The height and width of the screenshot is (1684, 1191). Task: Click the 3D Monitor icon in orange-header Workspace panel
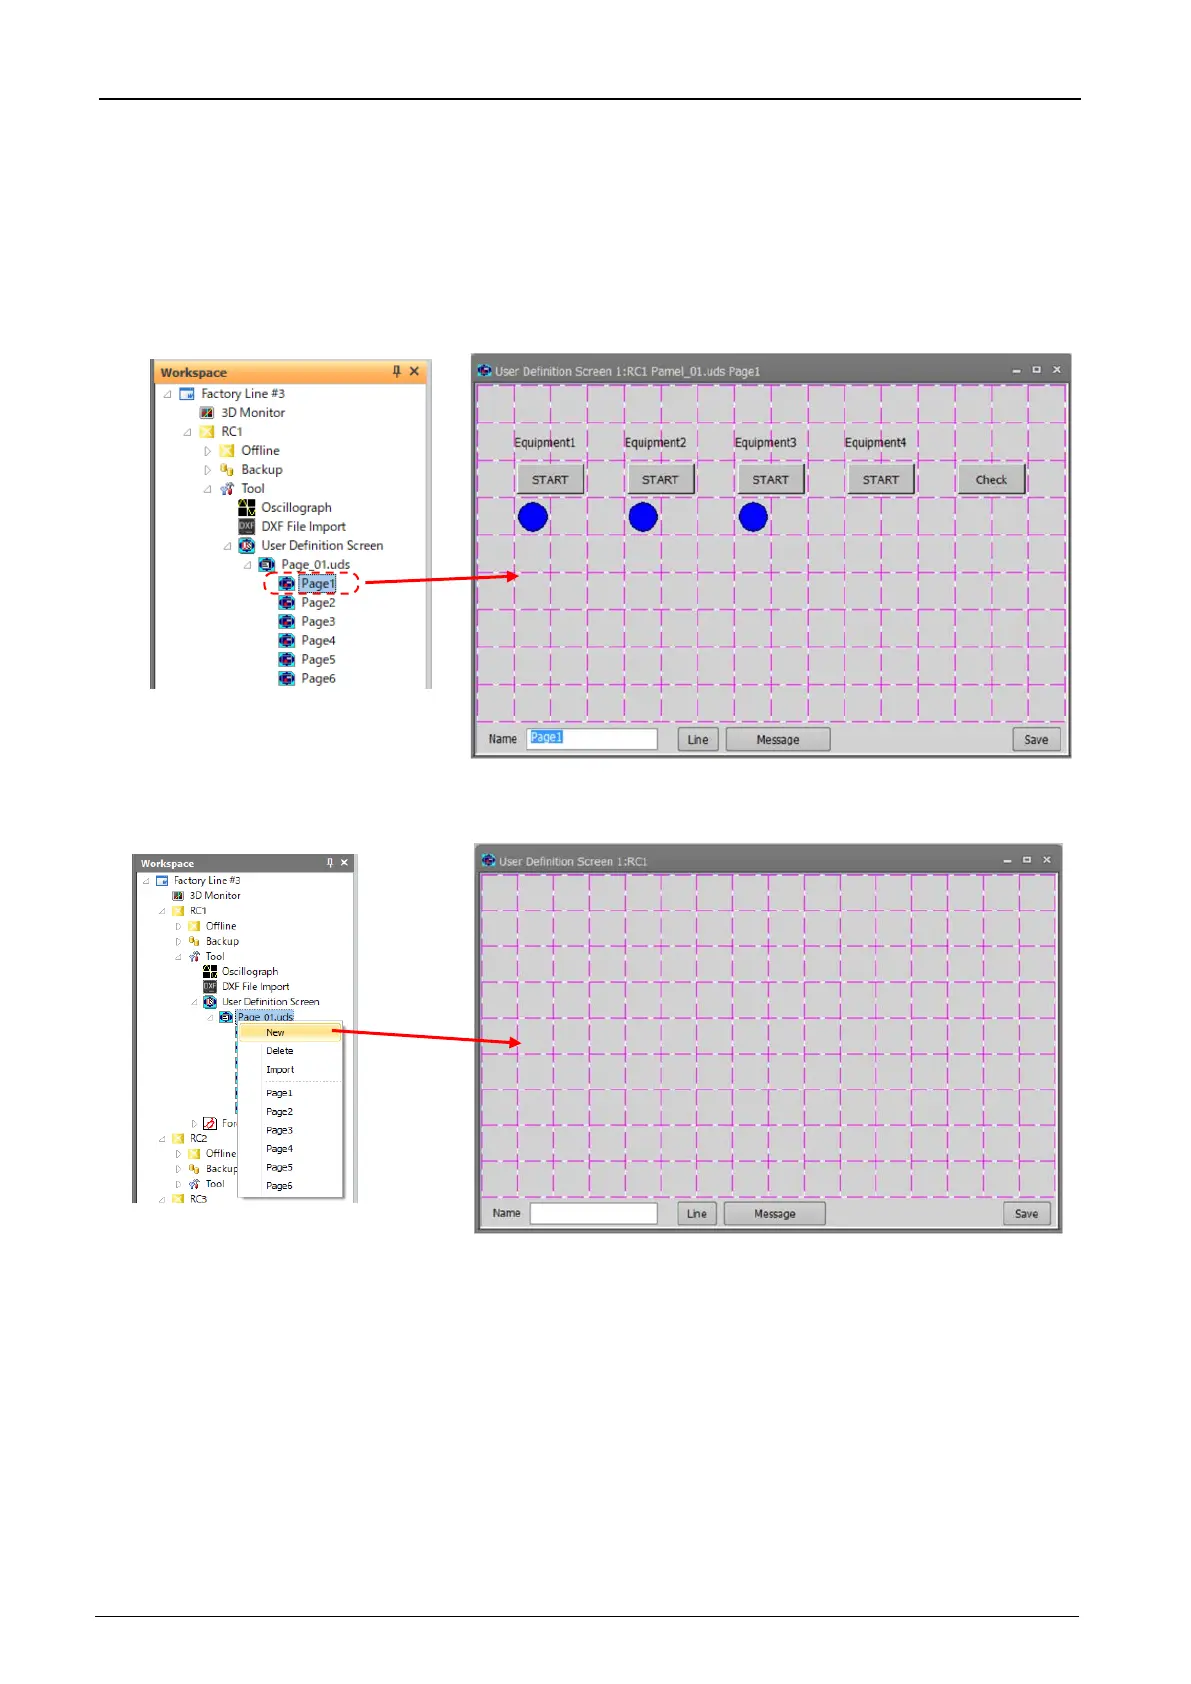(207, 413)
